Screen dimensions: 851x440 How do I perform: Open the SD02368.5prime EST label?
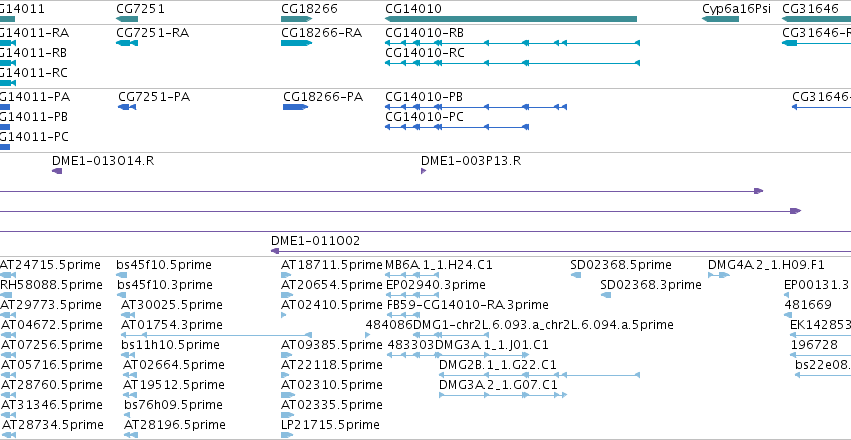point(621,265)
